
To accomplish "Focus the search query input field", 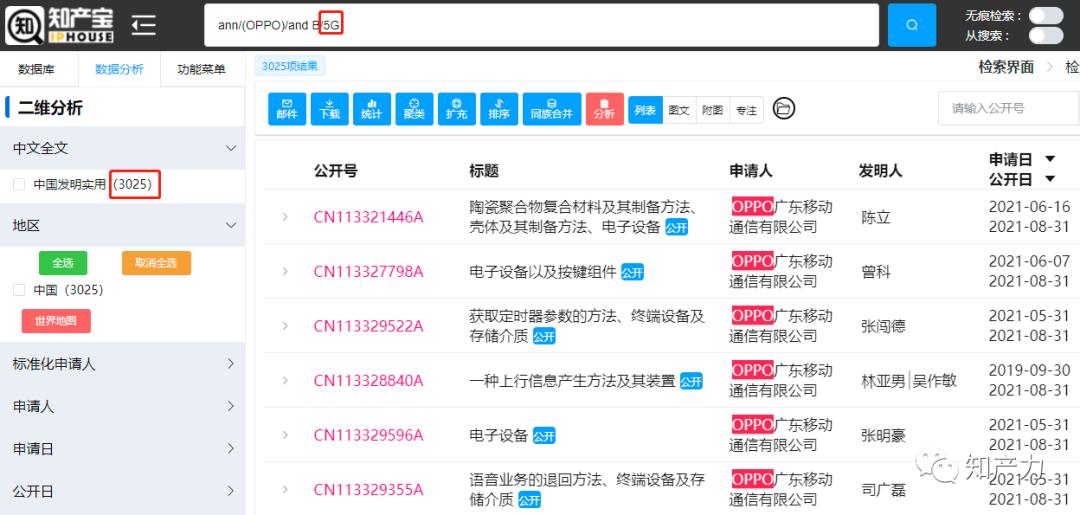I will click(541, 25).
